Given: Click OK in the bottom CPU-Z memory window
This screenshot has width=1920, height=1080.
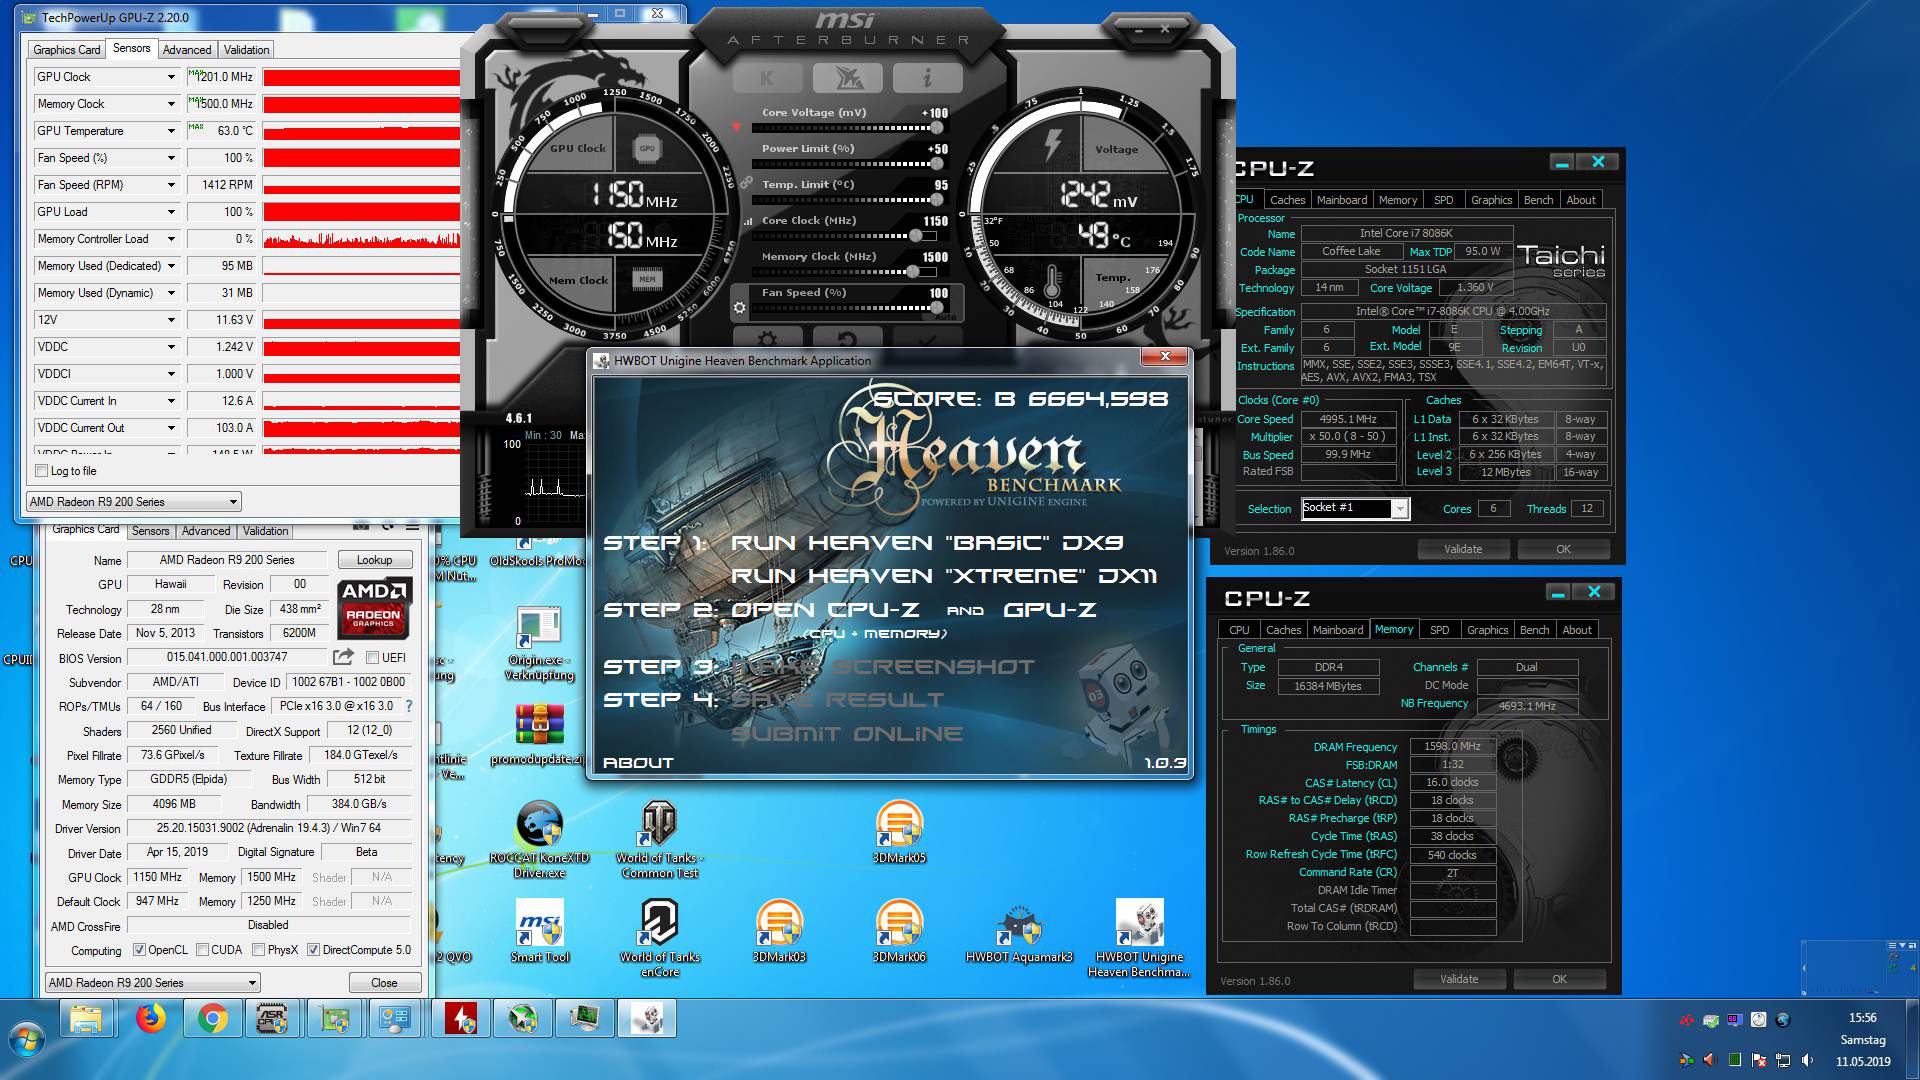Looking at the screenshot, I should tap(1559, 979).
